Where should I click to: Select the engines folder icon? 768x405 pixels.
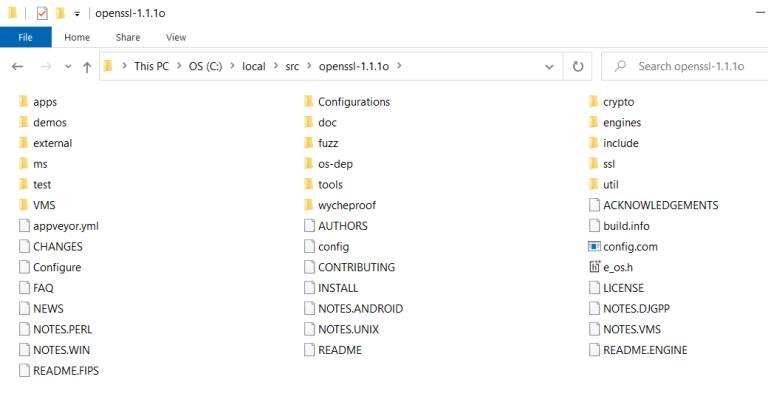click(x=594, y=122)
